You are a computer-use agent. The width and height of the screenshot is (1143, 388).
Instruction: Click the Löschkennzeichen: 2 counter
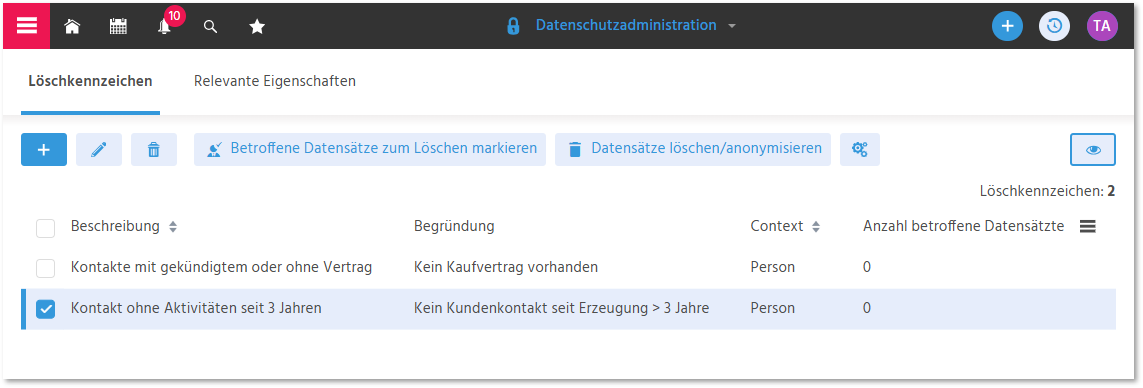(1048, 192)
